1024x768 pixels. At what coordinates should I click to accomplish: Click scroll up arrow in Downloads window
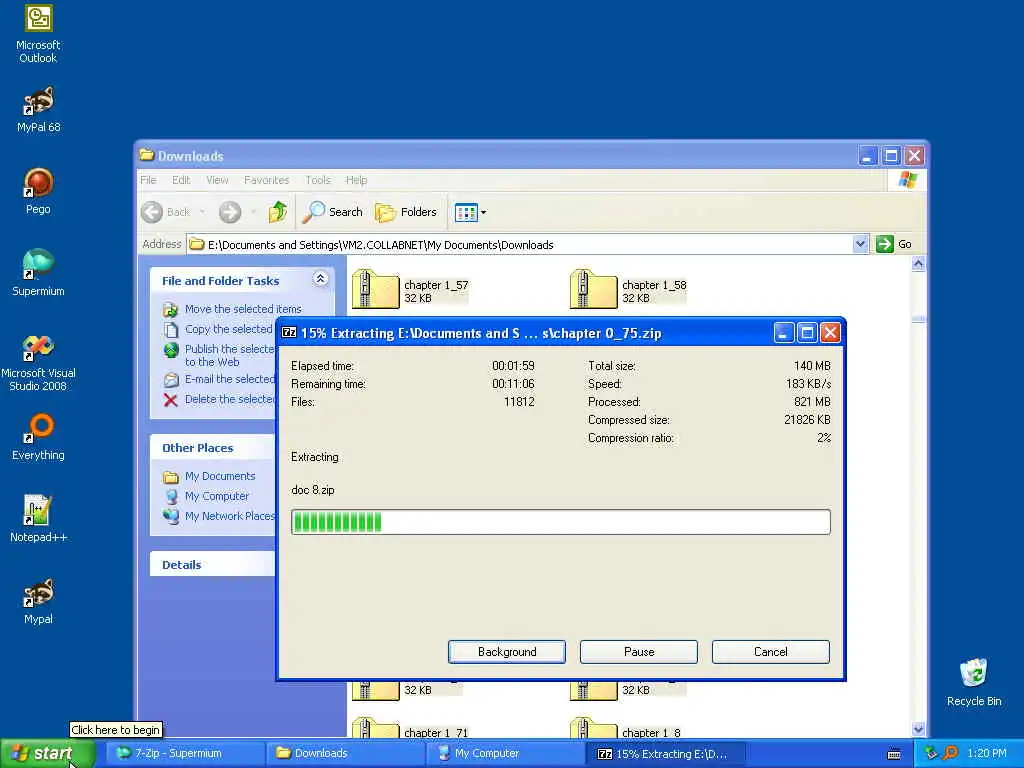(x=918, y=264)
